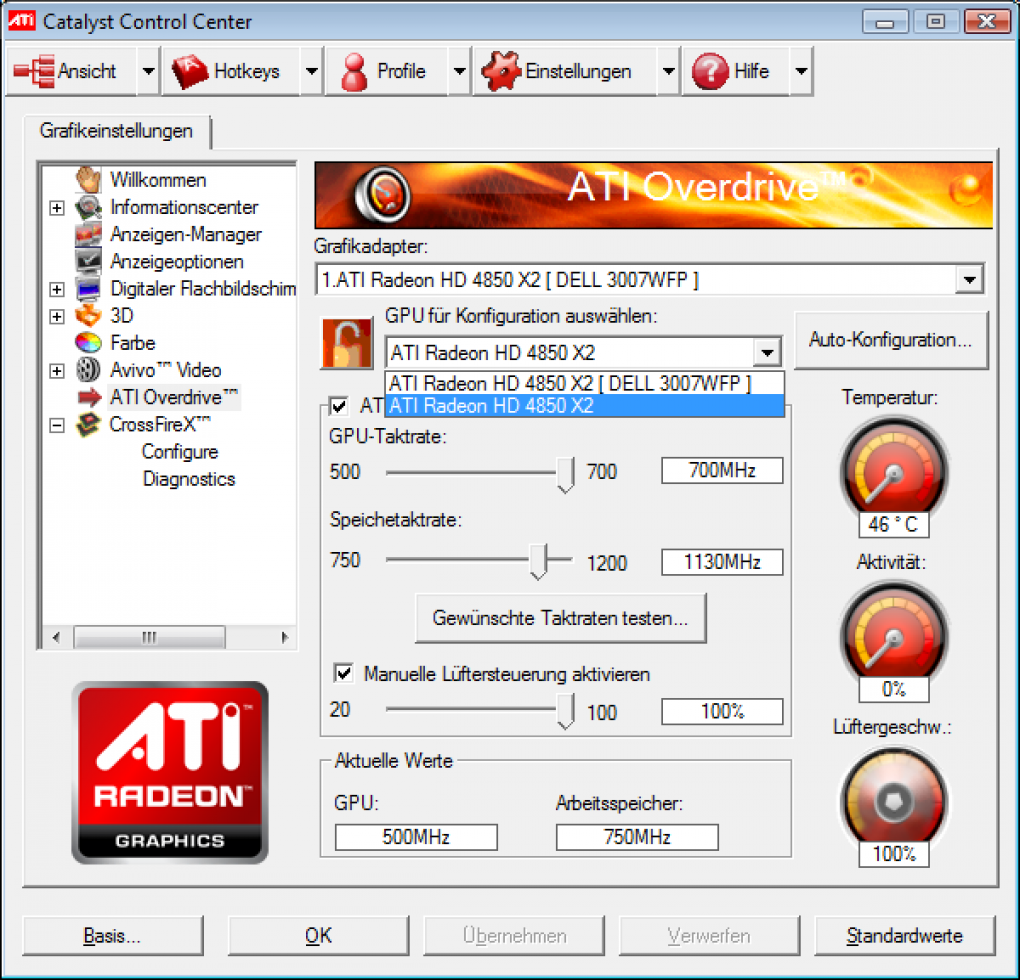Select the Willkommen tree entry
Screen dimensions: 1020x980
point(158,179)
